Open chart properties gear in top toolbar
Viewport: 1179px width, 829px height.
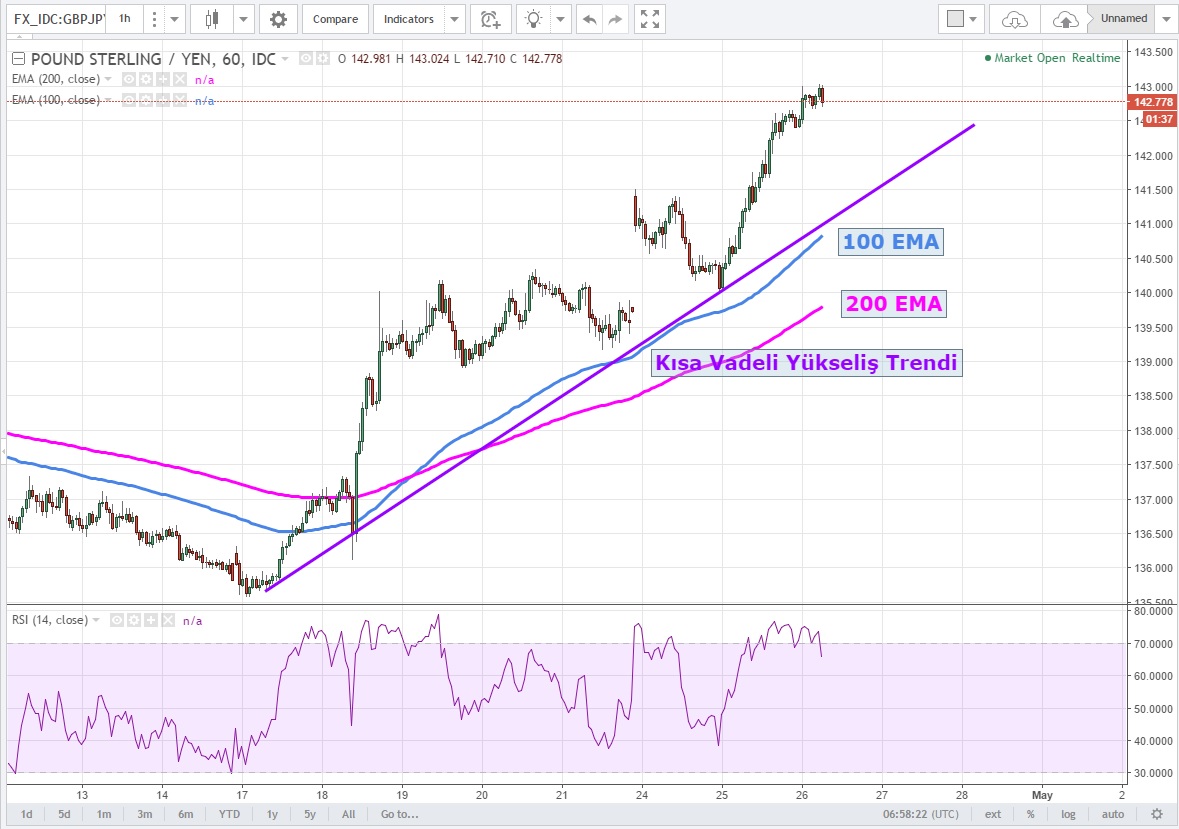(x=278, y=19)
